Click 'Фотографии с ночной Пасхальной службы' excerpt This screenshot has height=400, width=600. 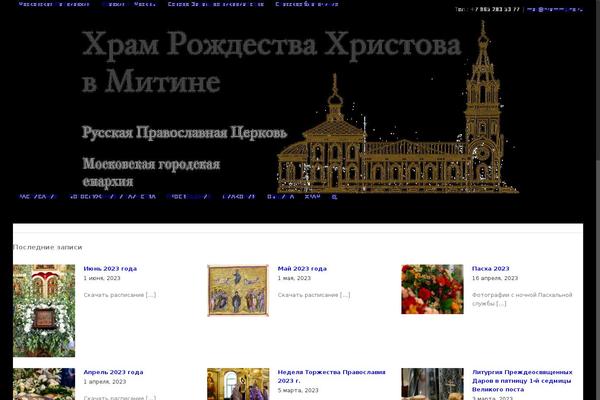[x=522, y=299]
